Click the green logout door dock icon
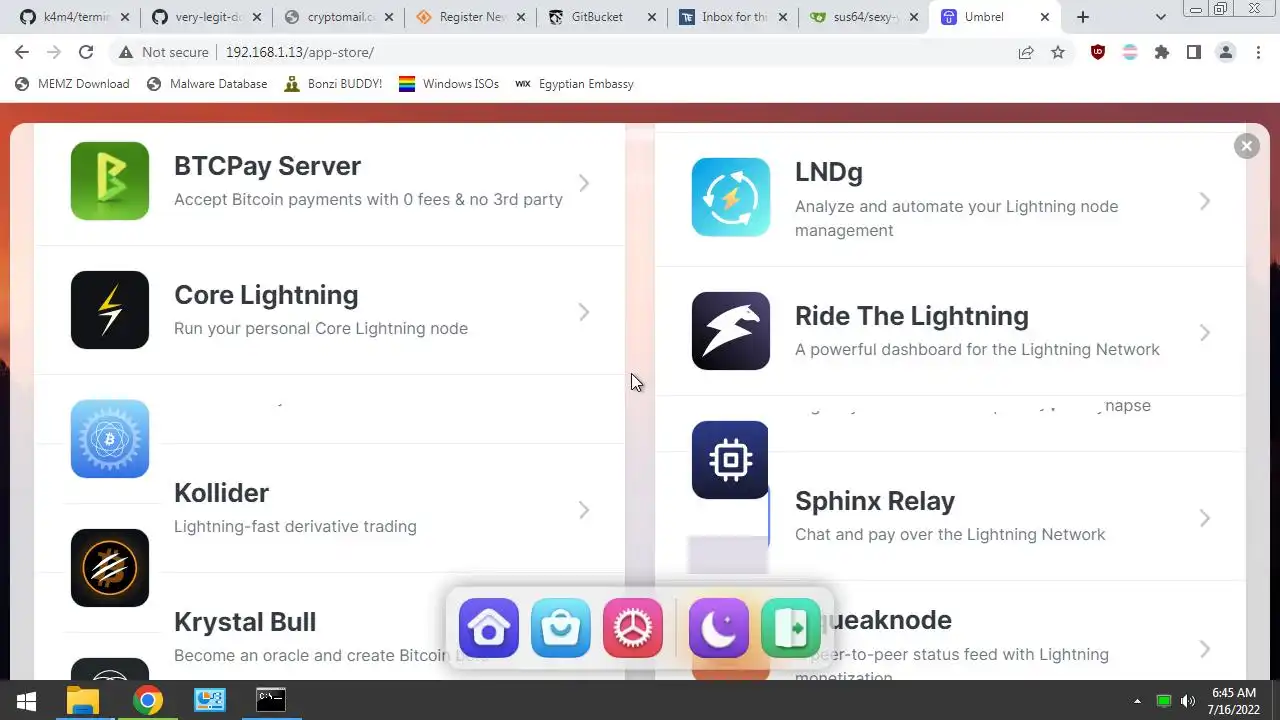The image size is (1280, 720). click(791, 628)
